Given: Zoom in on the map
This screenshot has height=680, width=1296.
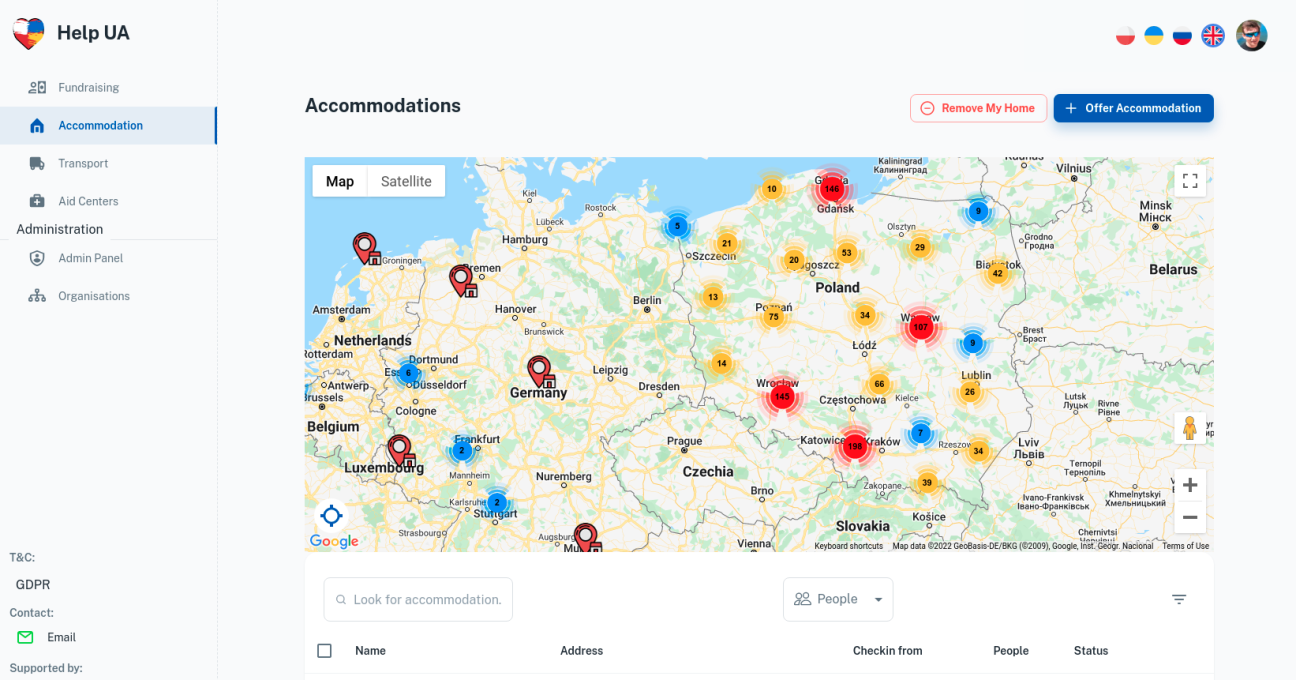Looking at the screenshot, I should pyautogui.click(x=1190, y=485).
